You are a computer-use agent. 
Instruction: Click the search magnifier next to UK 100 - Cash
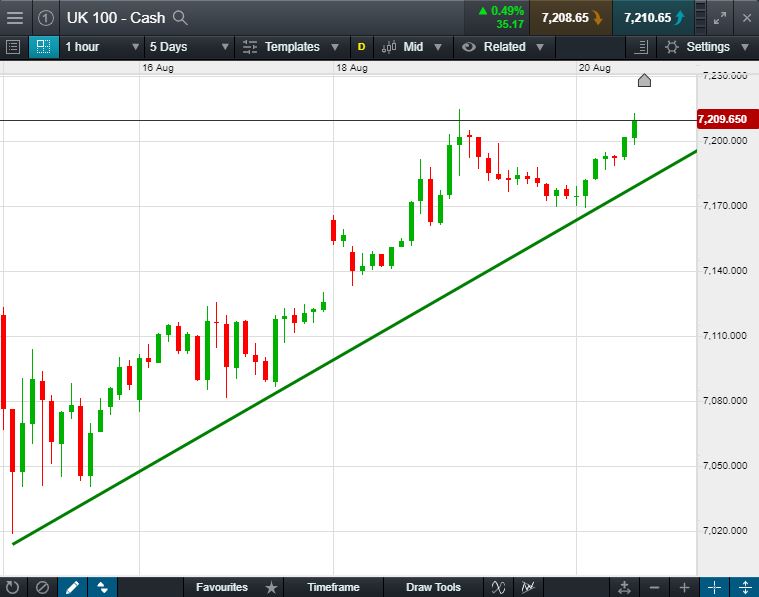[x=180, y=18]
